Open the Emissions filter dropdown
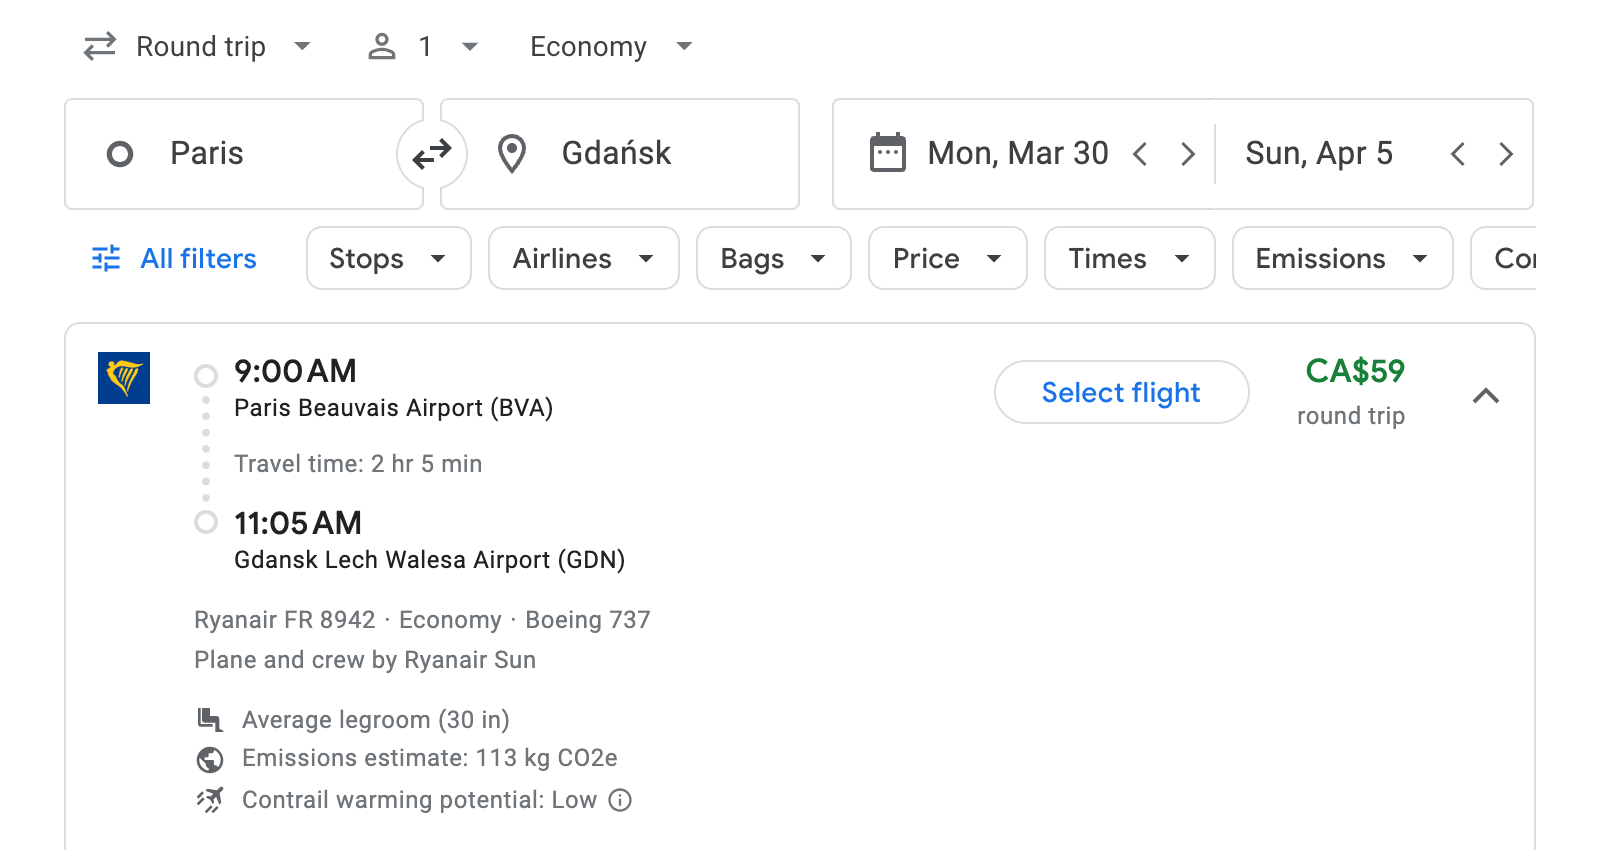The height and width of the screenshot is (850, 1600). [1342, 258]
